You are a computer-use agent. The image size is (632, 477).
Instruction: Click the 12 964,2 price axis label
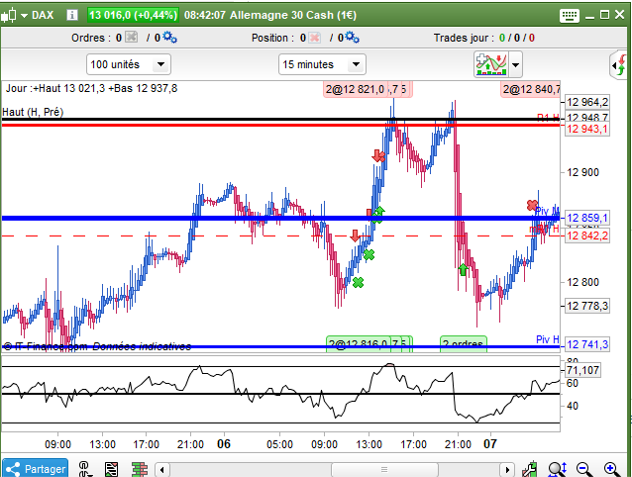[587, 102]
